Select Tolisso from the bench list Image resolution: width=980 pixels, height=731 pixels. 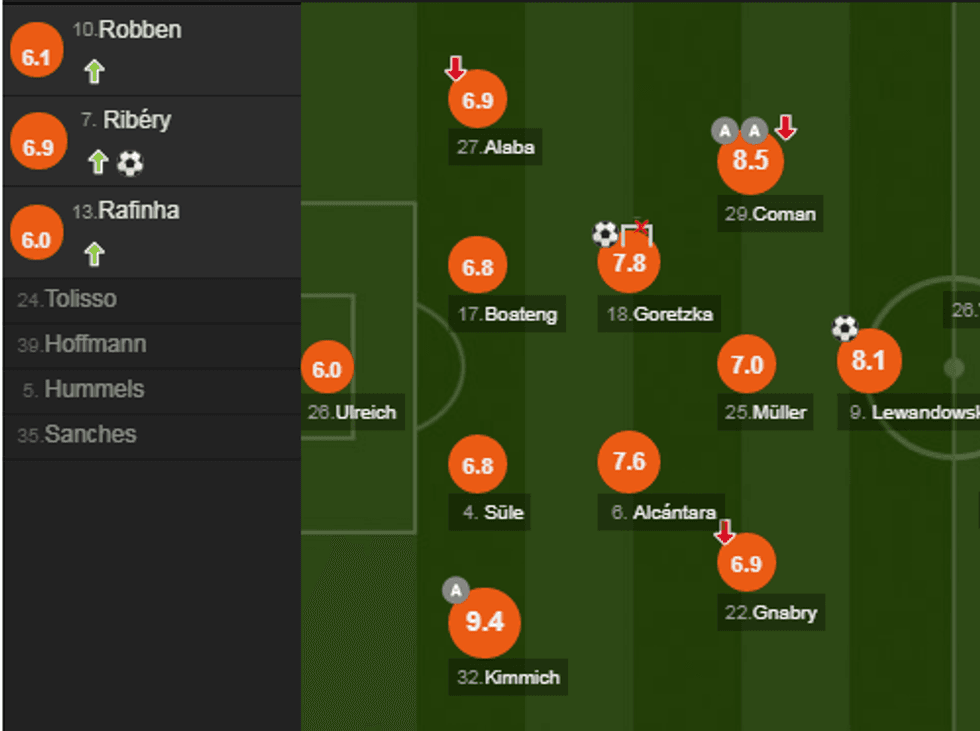[80, 299]
